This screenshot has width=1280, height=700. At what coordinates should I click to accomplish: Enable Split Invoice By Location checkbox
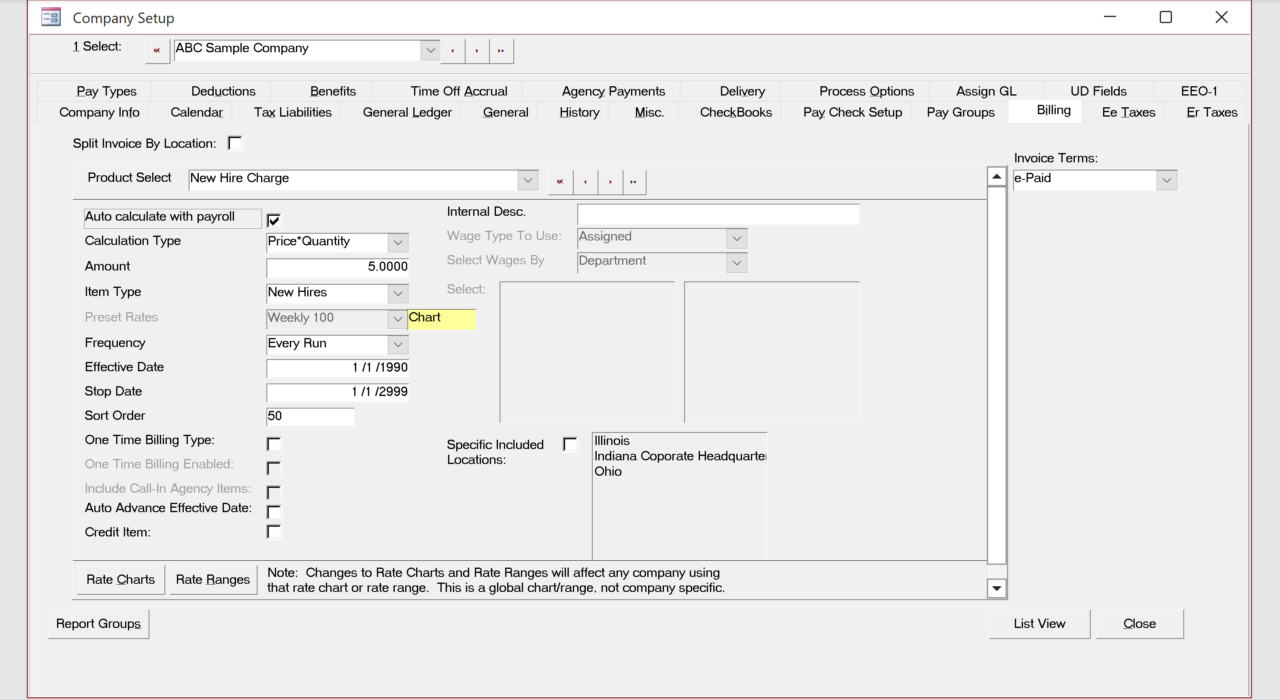[x=235, y=144]
